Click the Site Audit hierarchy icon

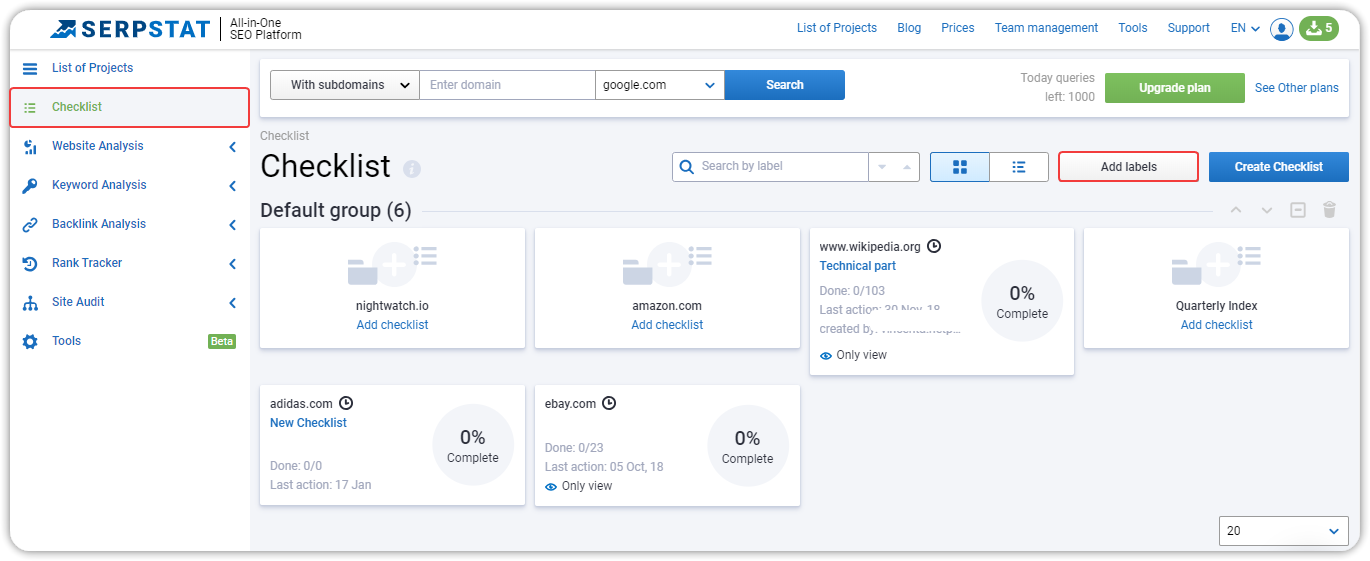pos(30,302)
